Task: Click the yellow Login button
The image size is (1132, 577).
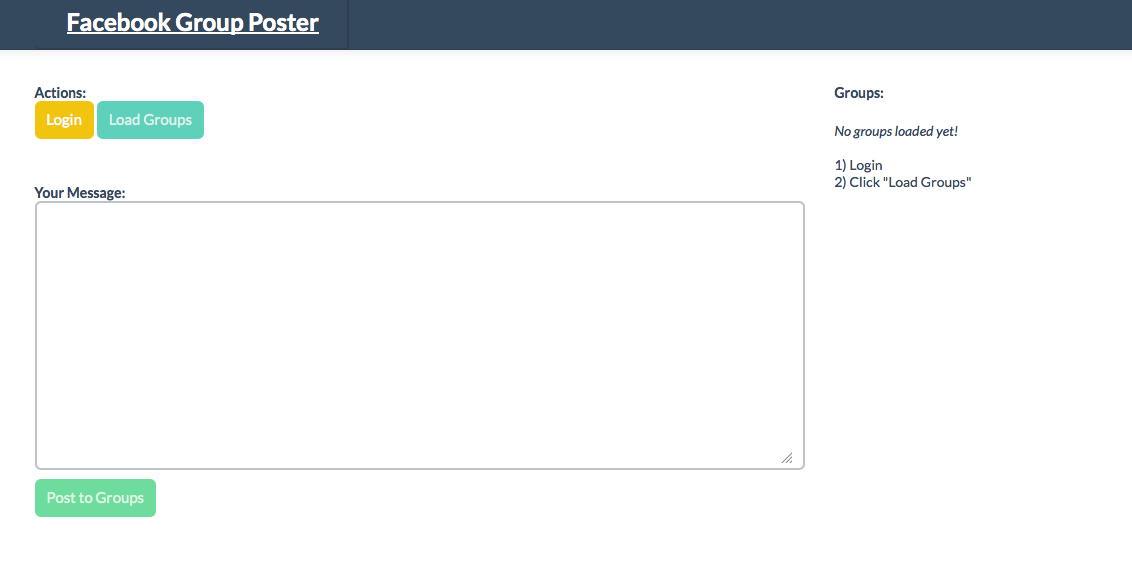Action: coord(64,120)
